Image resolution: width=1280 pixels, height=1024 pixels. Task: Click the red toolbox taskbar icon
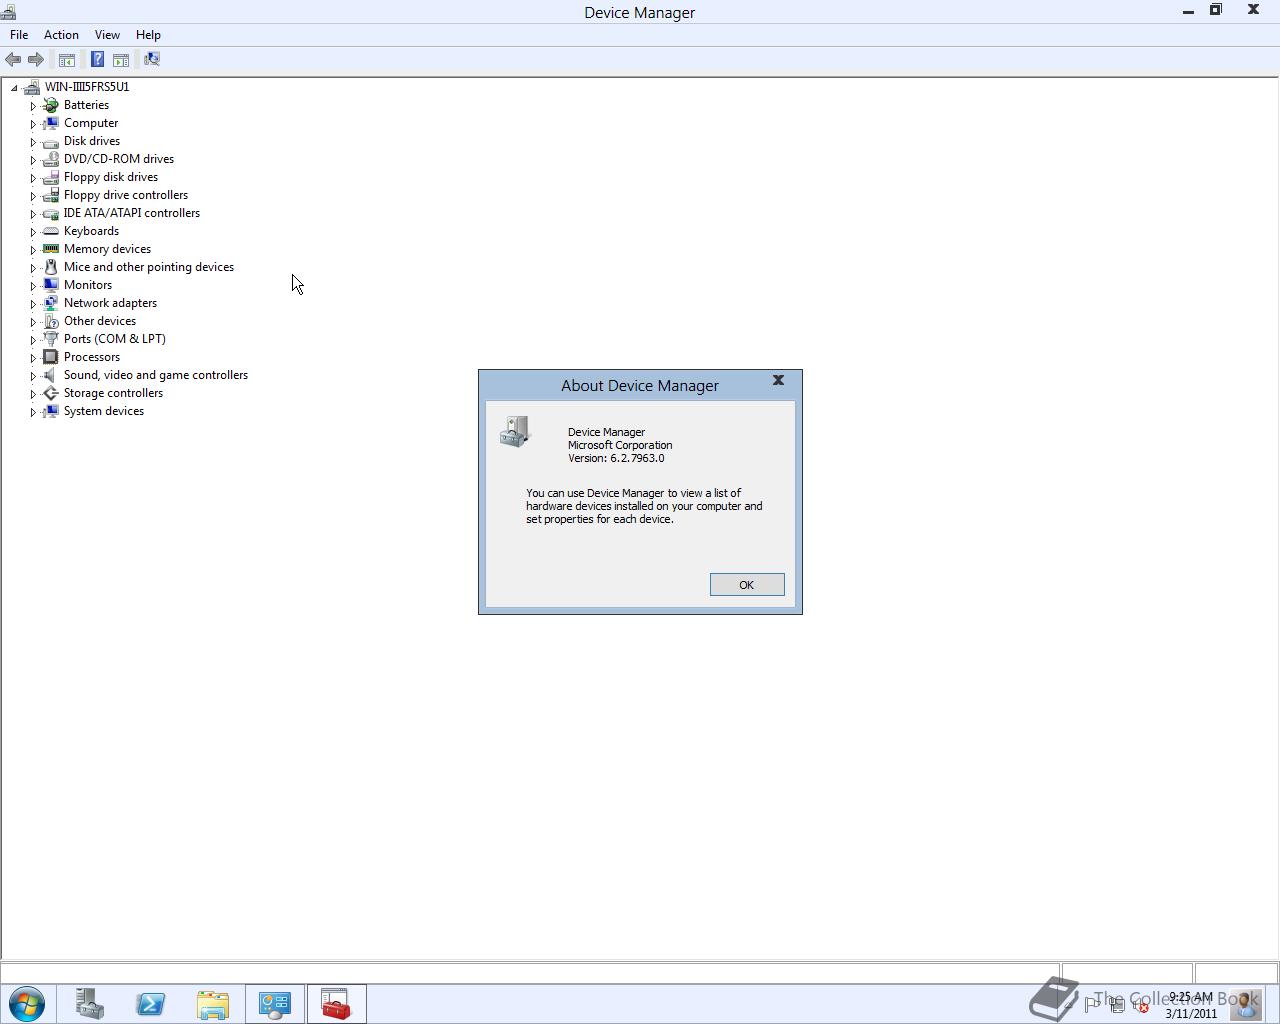coord(336,1004)
